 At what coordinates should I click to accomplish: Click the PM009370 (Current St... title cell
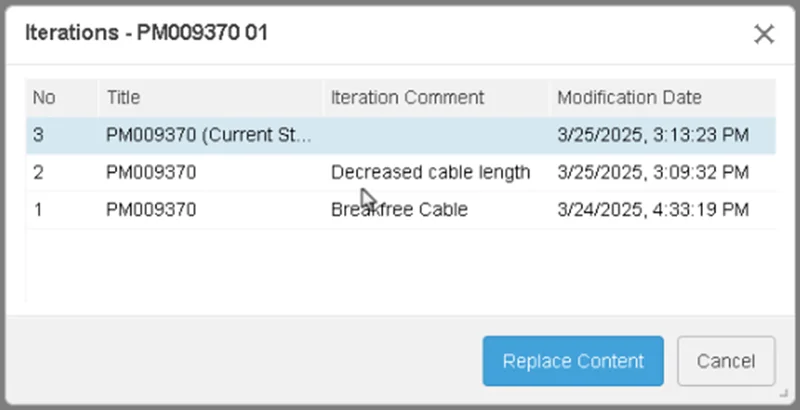click(209, 135)
